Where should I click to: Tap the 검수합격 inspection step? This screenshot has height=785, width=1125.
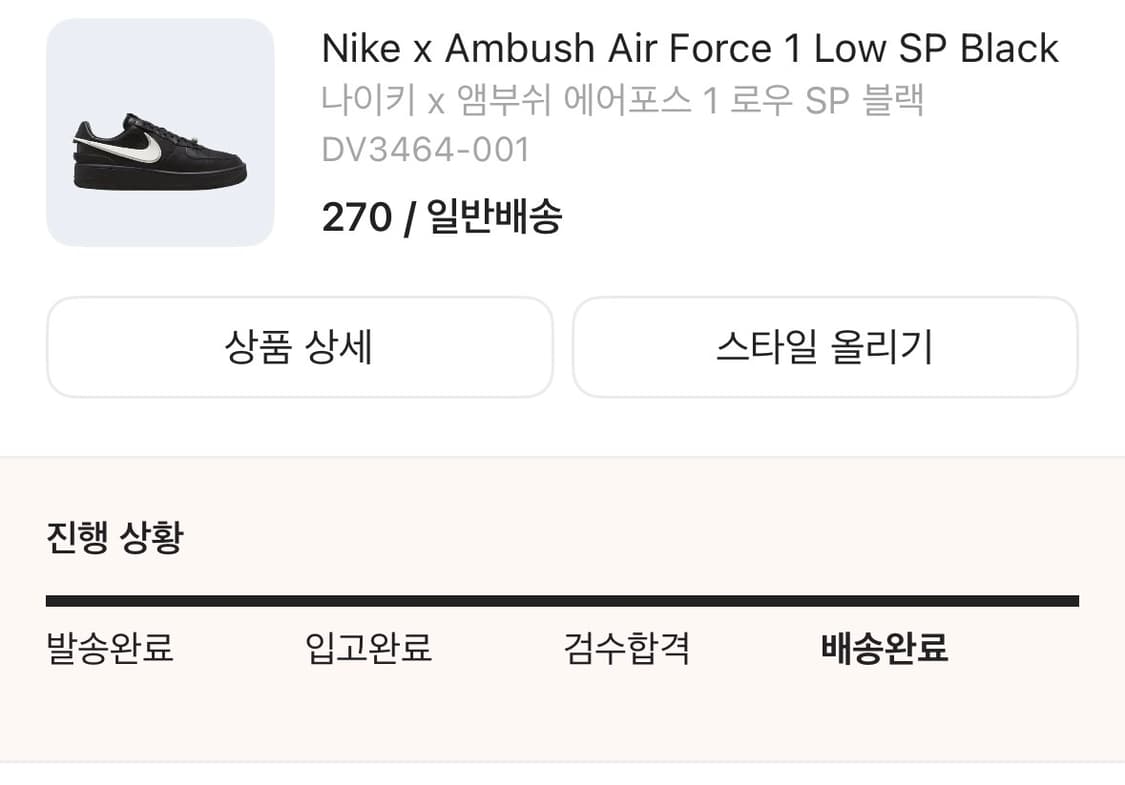point(627,648)
